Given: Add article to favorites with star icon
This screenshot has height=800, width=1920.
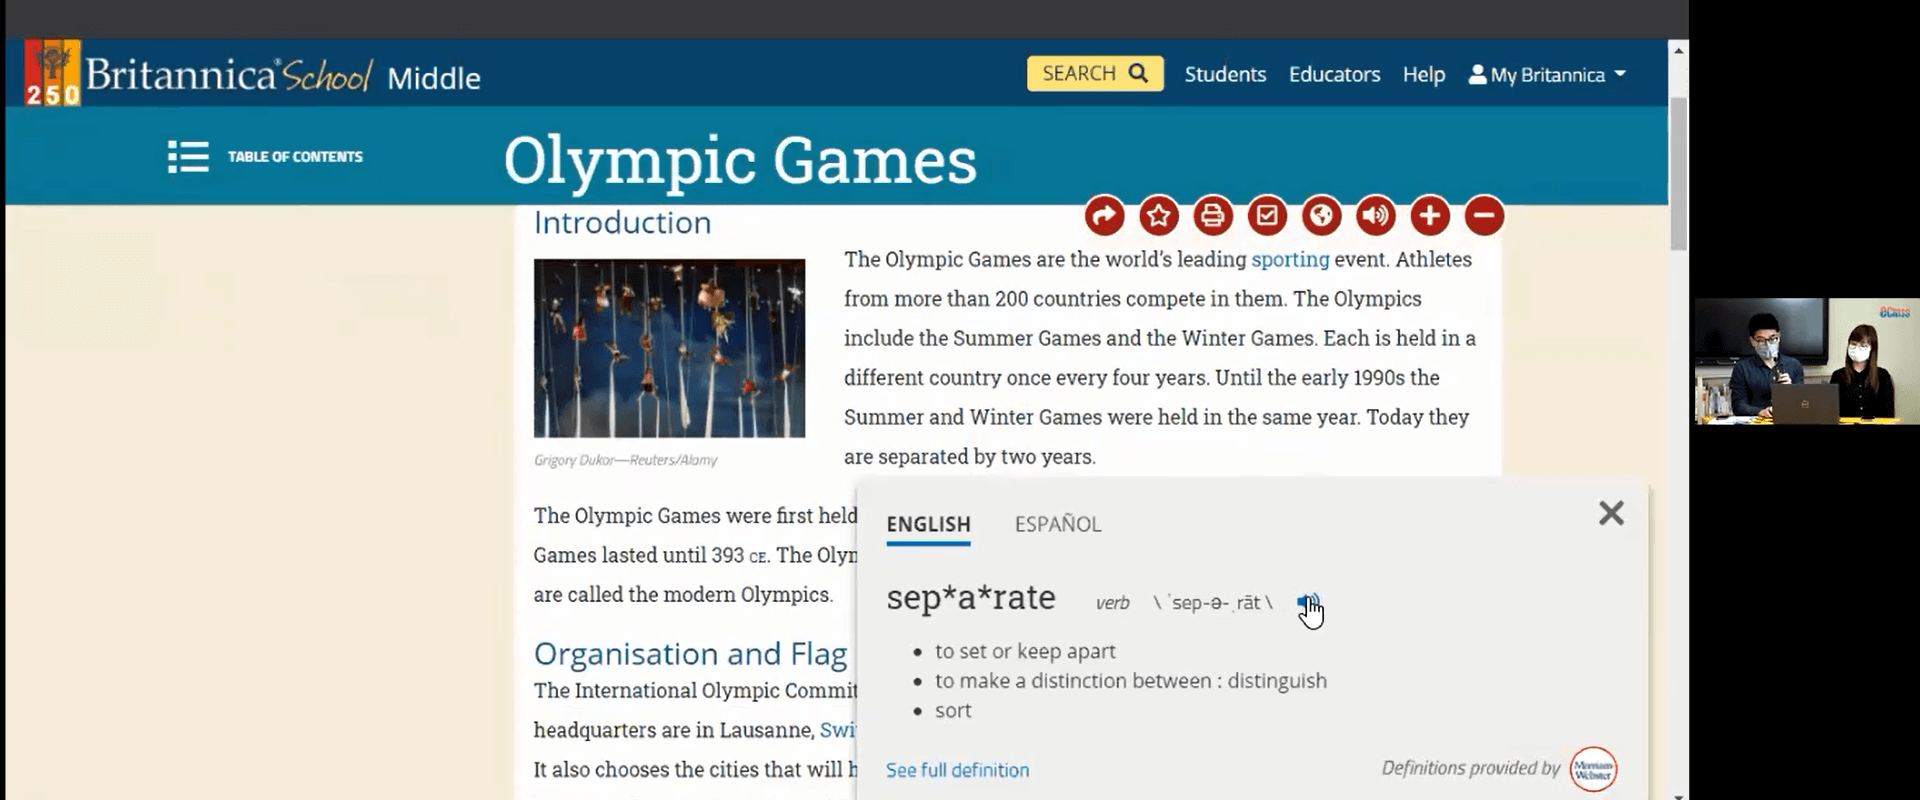Looking at the screenshot, I should [1159, 215].
